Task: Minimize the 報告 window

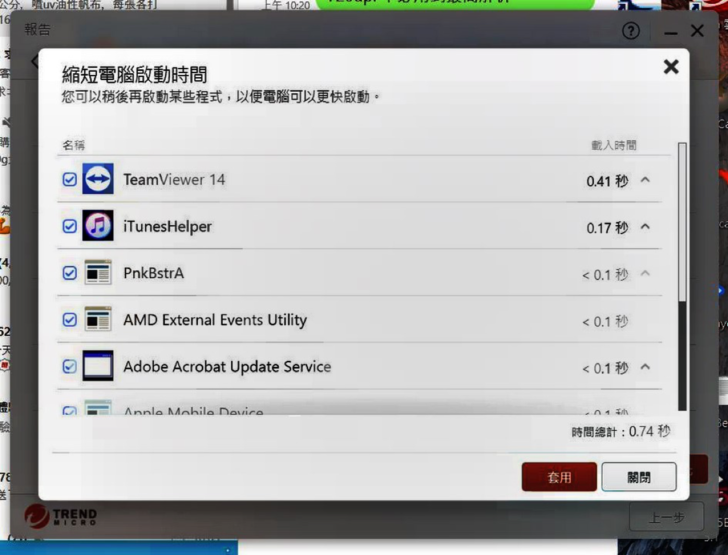Action: tap(670, 33)
